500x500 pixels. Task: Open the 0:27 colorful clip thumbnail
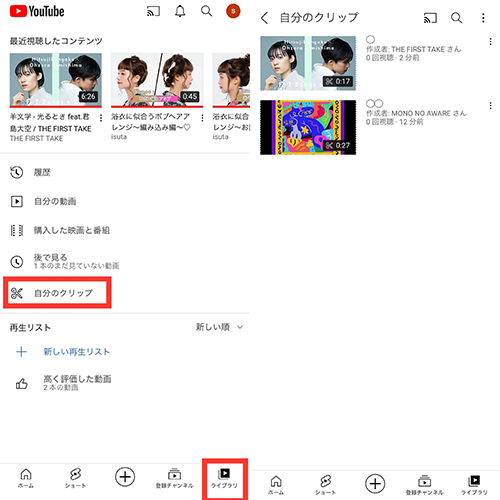pos(308,127)
